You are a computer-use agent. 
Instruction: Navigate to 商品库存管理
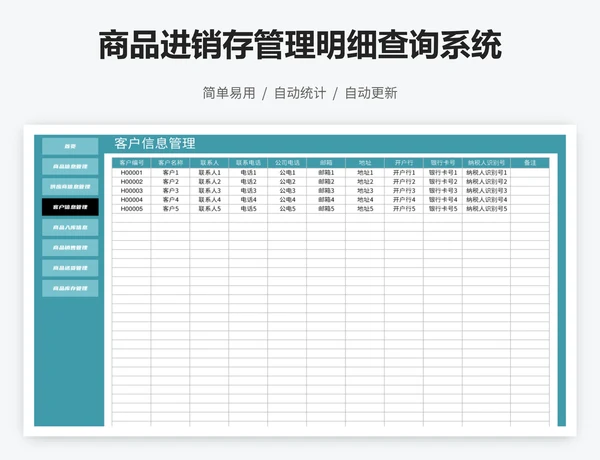[70, 288]
